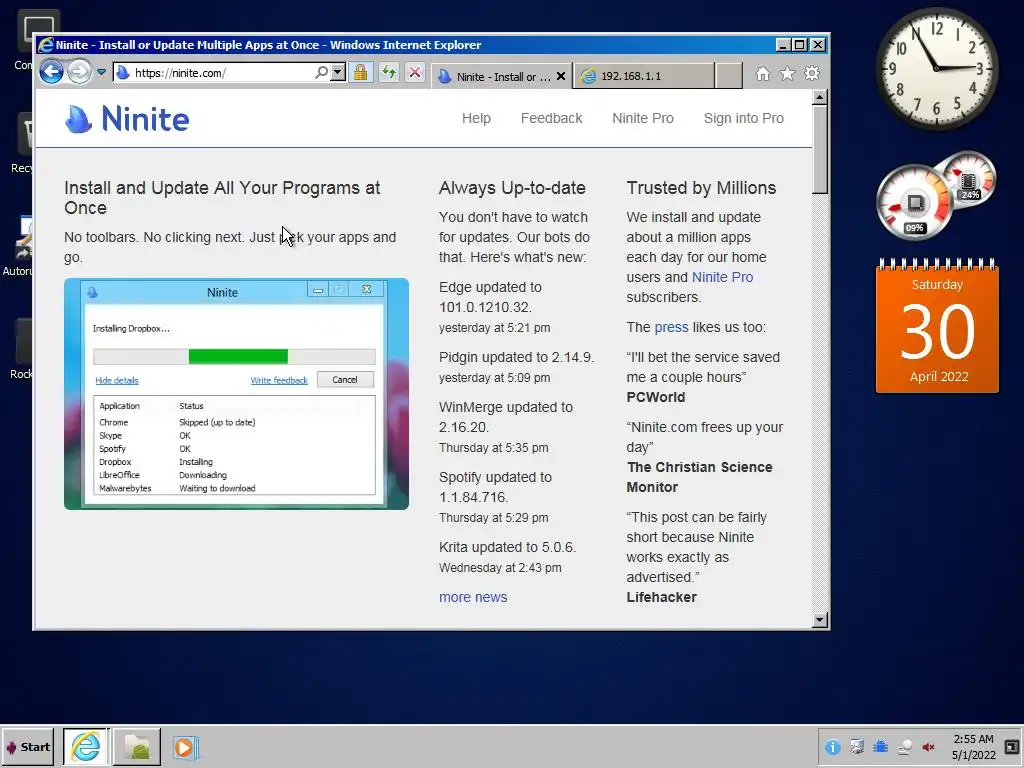Open the Start menu
Viewport: 1024px width, 768px height.
pos(27,746)
